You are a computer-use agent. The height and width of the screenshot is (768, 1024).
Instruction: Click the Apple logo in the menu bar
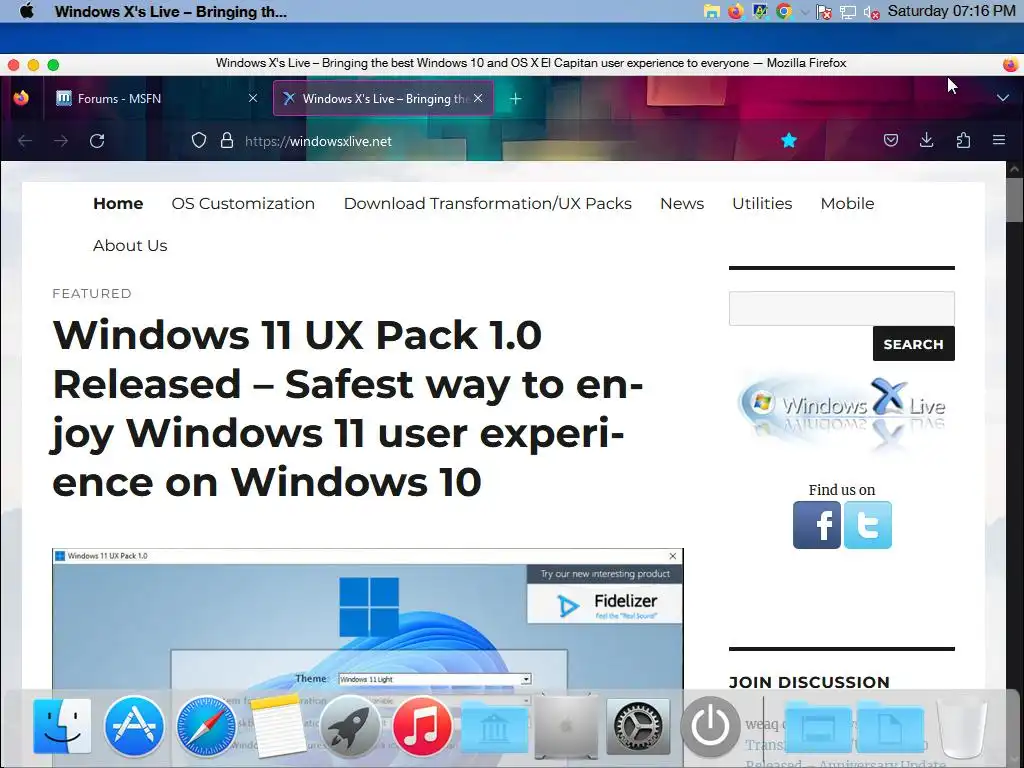click(27, 11)
